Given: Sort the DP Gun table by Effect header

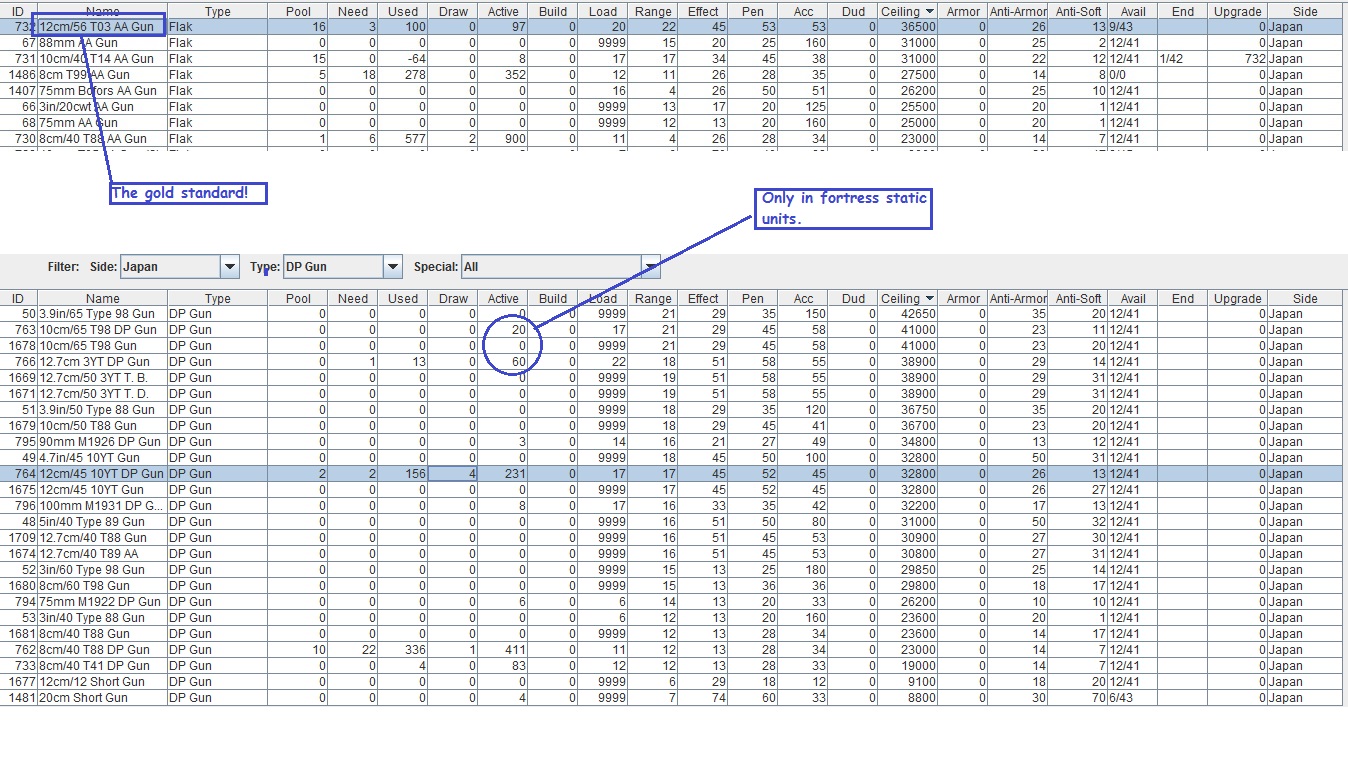Looking at the screenshot, I should [703, 298].
